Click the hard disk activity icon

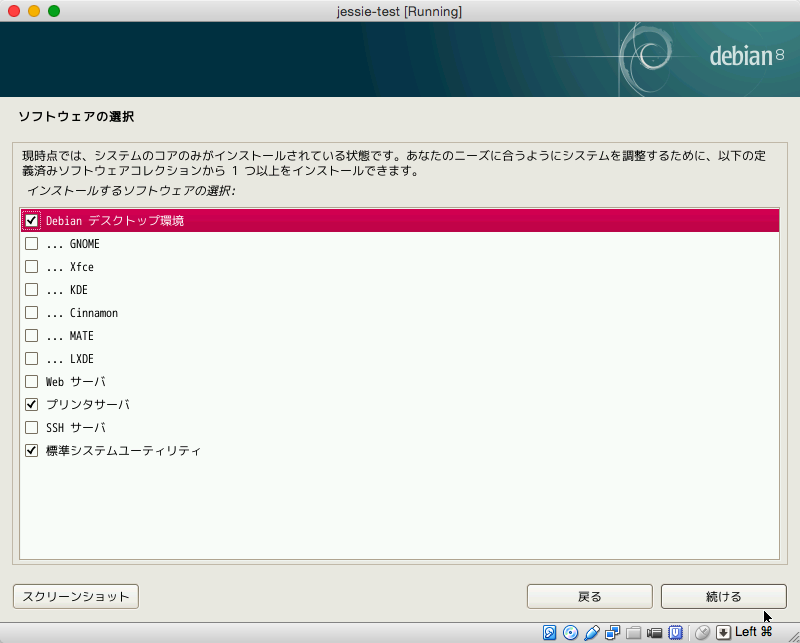pos(549,633)
